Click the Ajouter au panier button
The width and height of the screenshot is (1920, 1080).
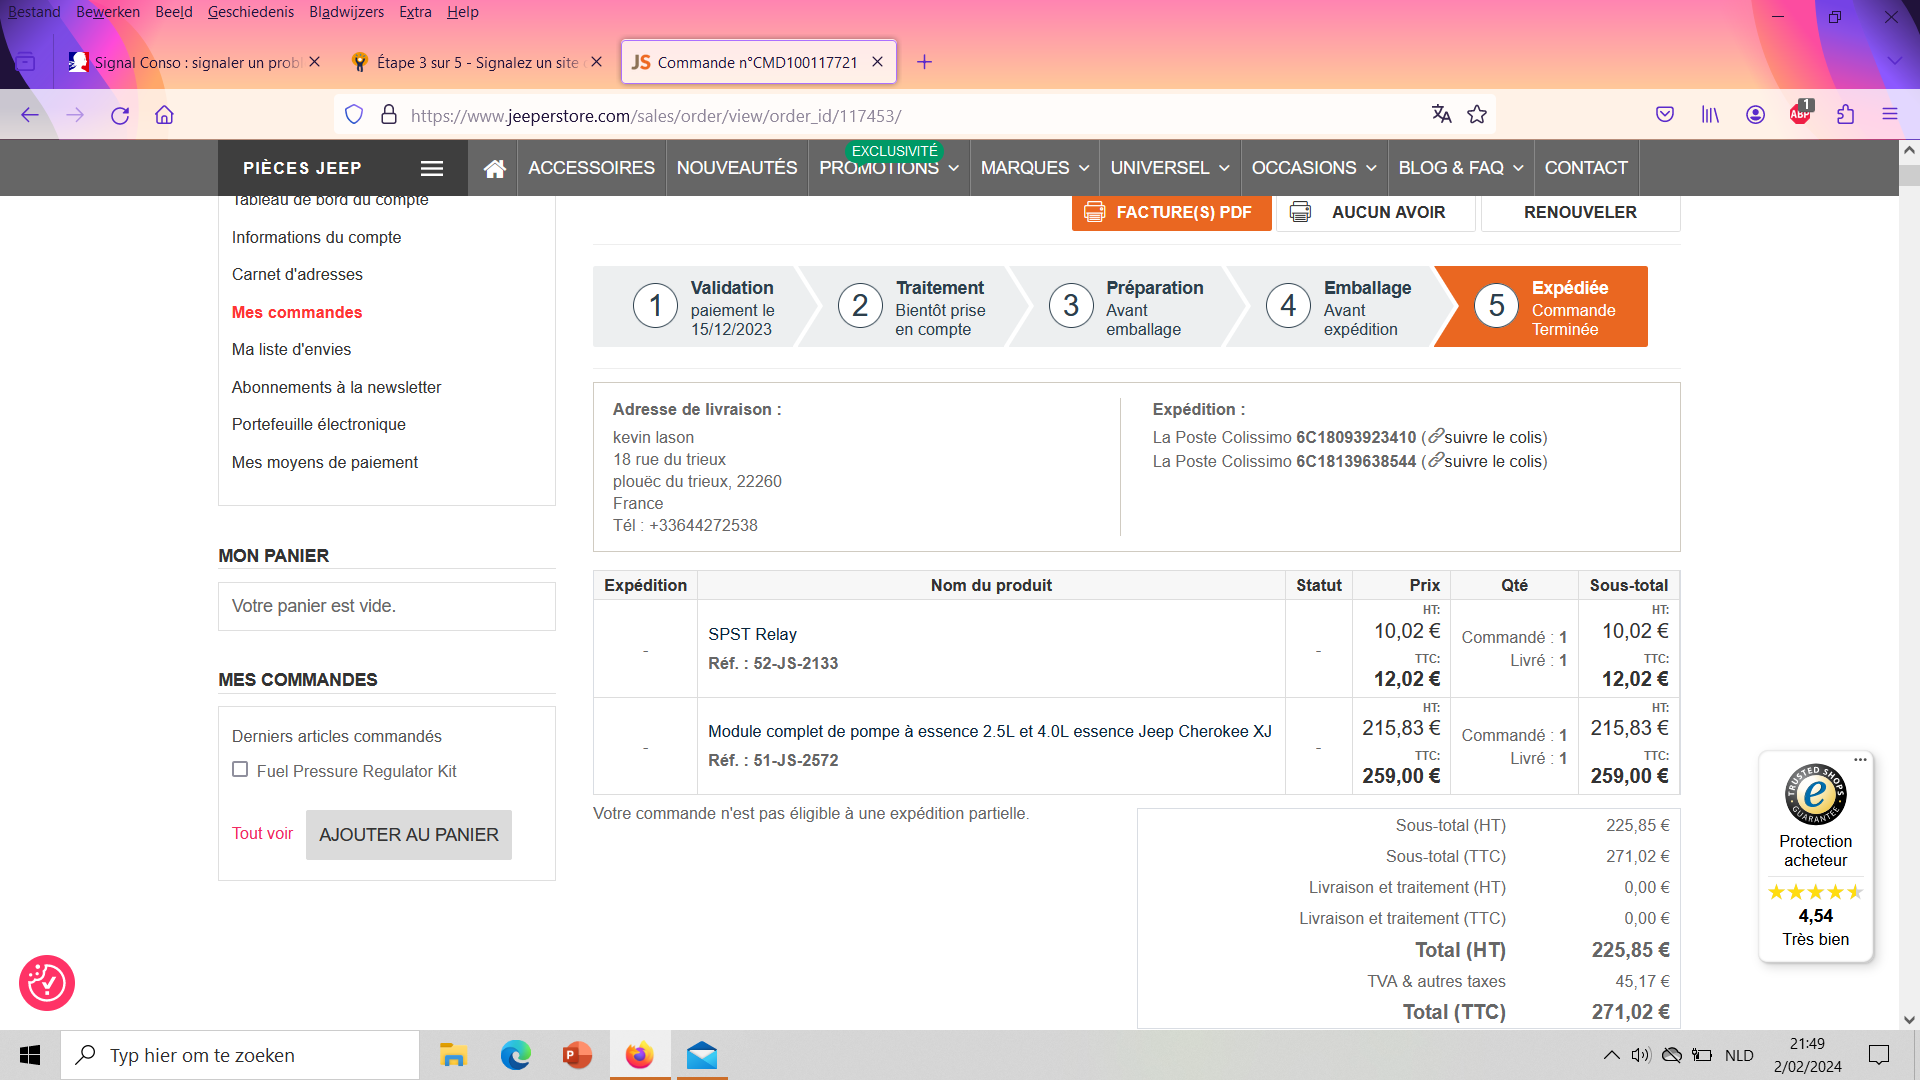click(408, 835)
